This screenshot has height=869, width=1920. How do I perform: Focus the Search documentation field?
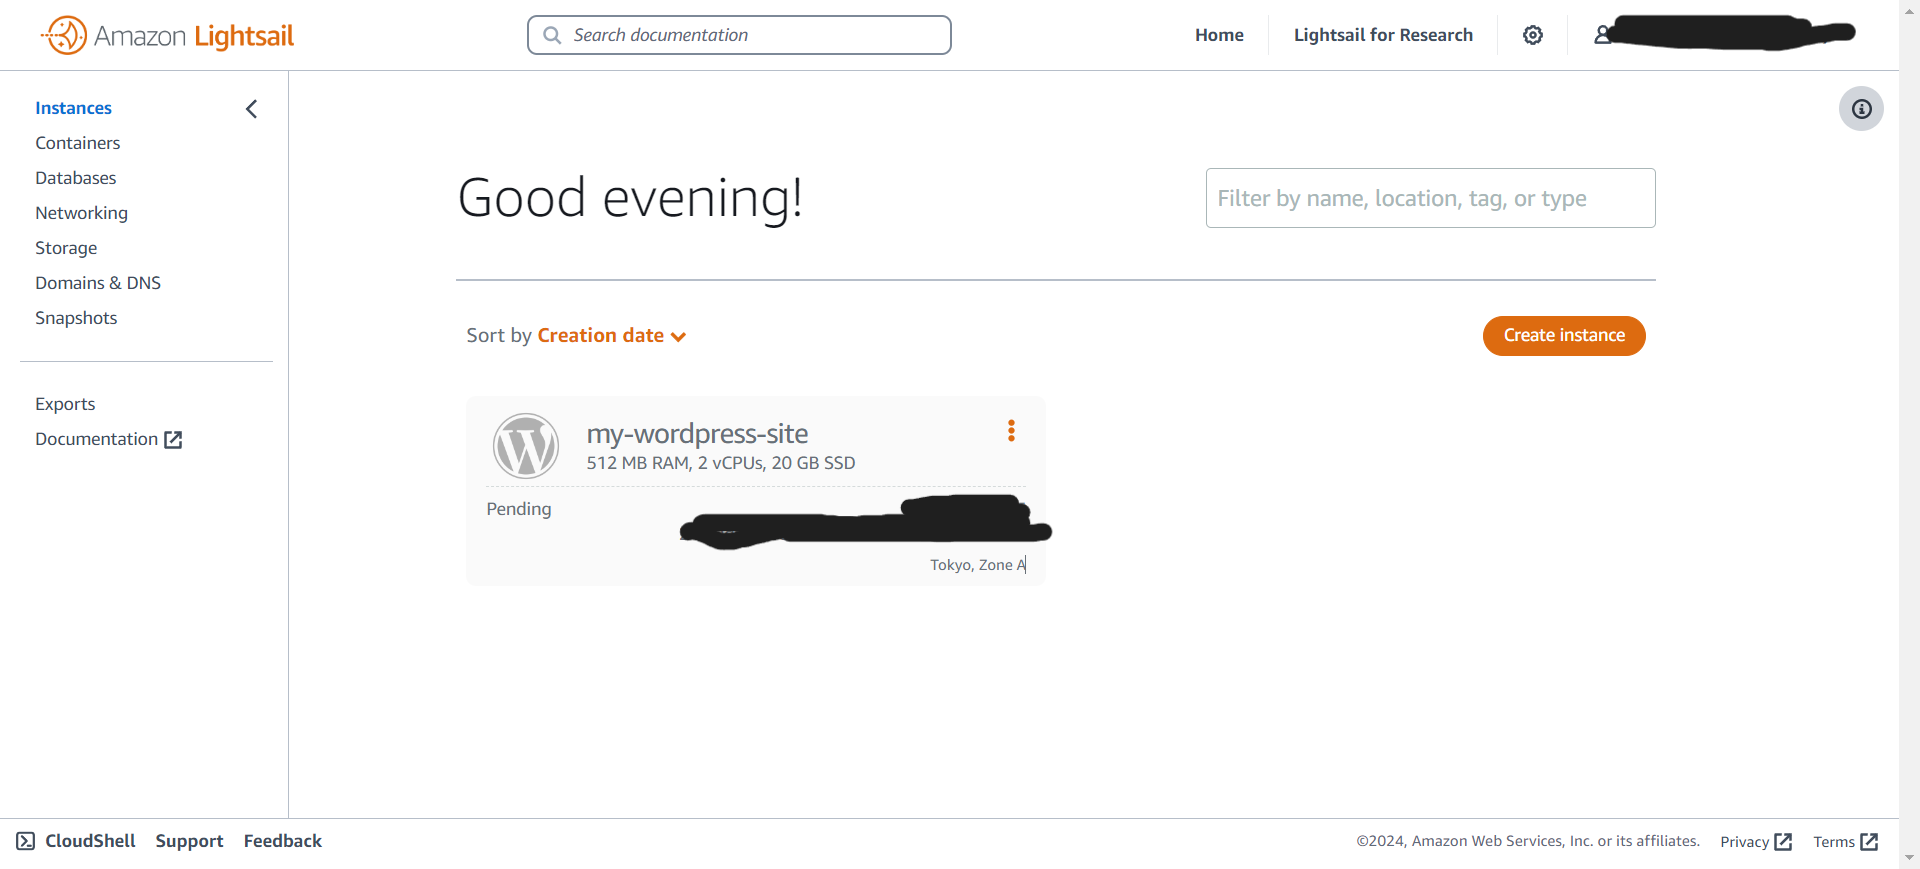point(739,35)
